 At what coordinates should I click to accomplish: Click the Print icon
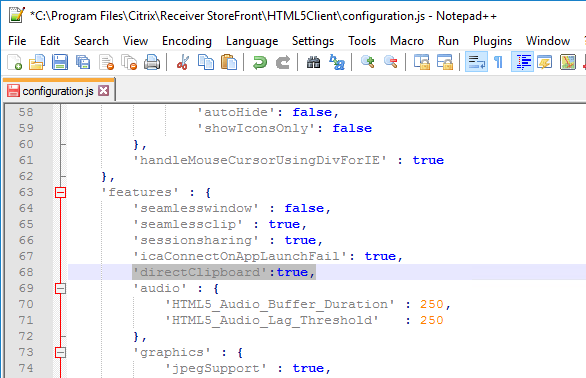(152, 62)
